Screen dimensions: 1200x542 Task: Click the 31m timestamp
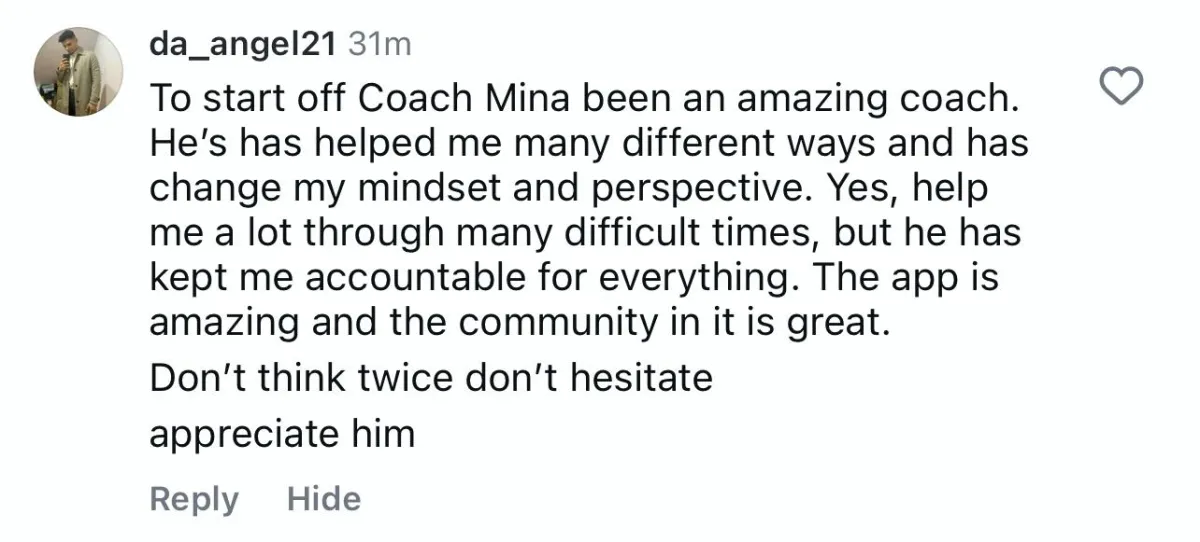(378, 44)
